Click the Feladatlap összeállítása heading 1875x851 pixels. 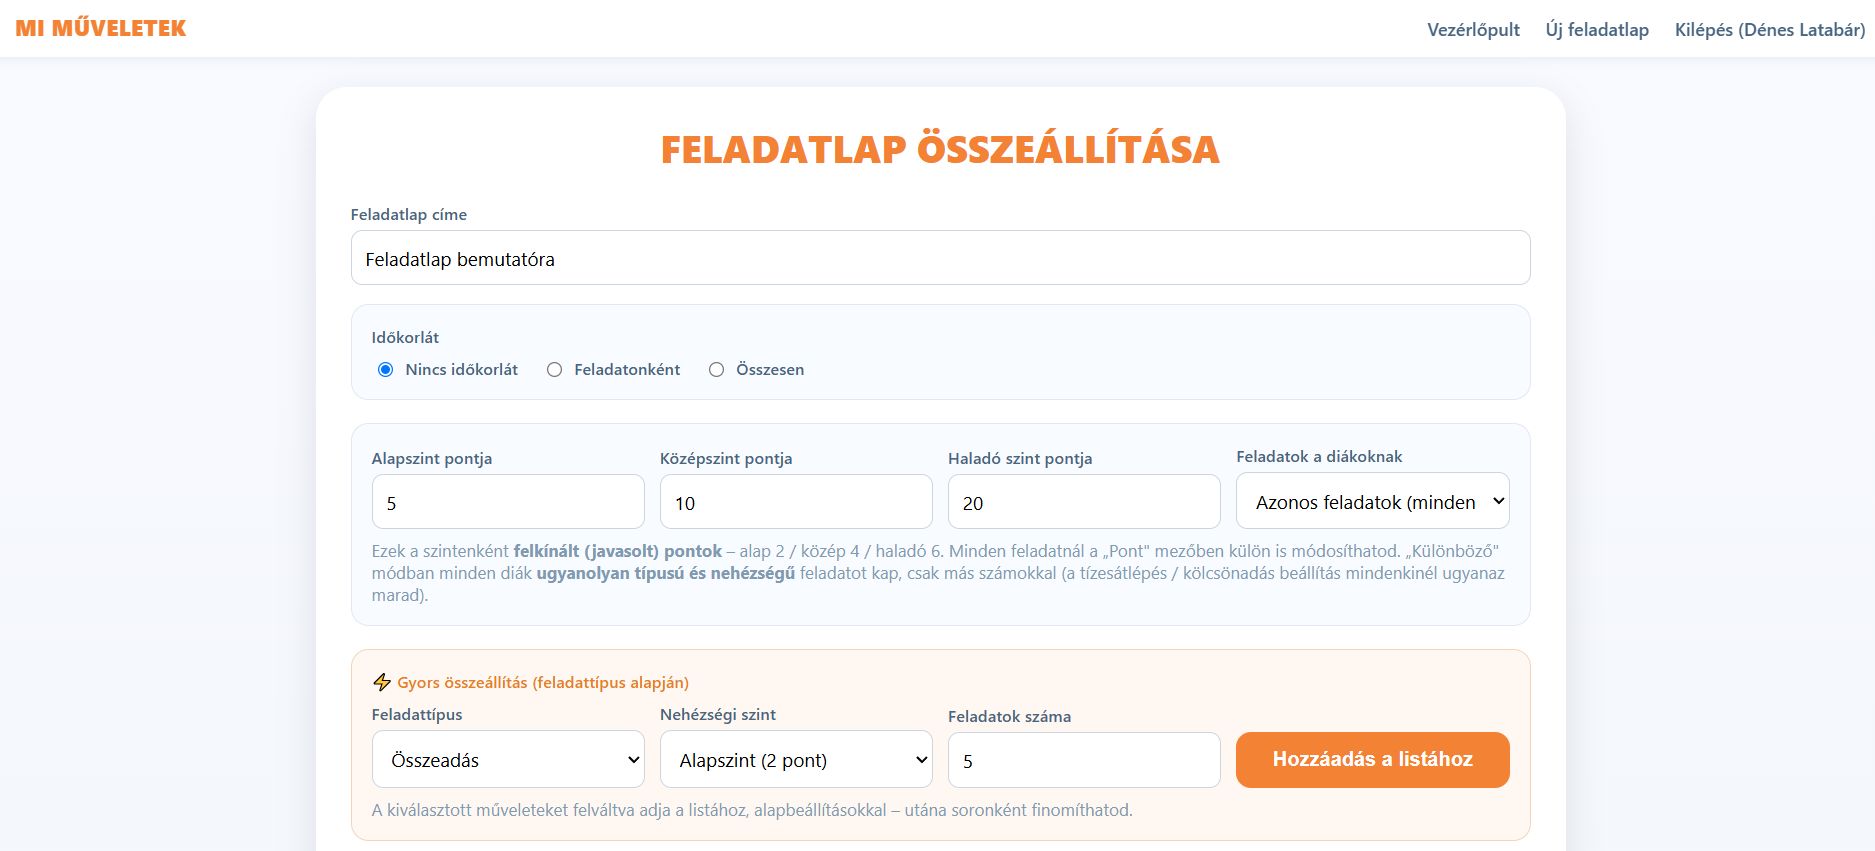click(940, 149)
